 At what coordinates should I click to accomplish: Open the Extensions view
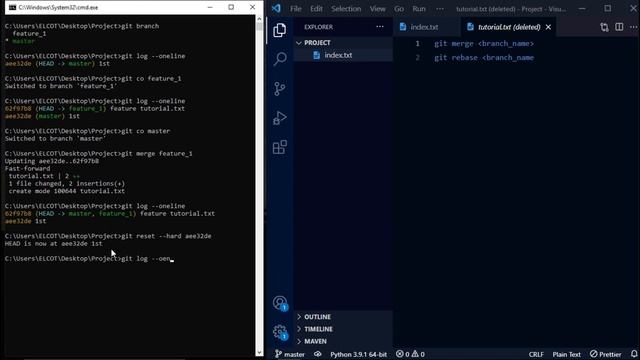(x=280, y=147)
